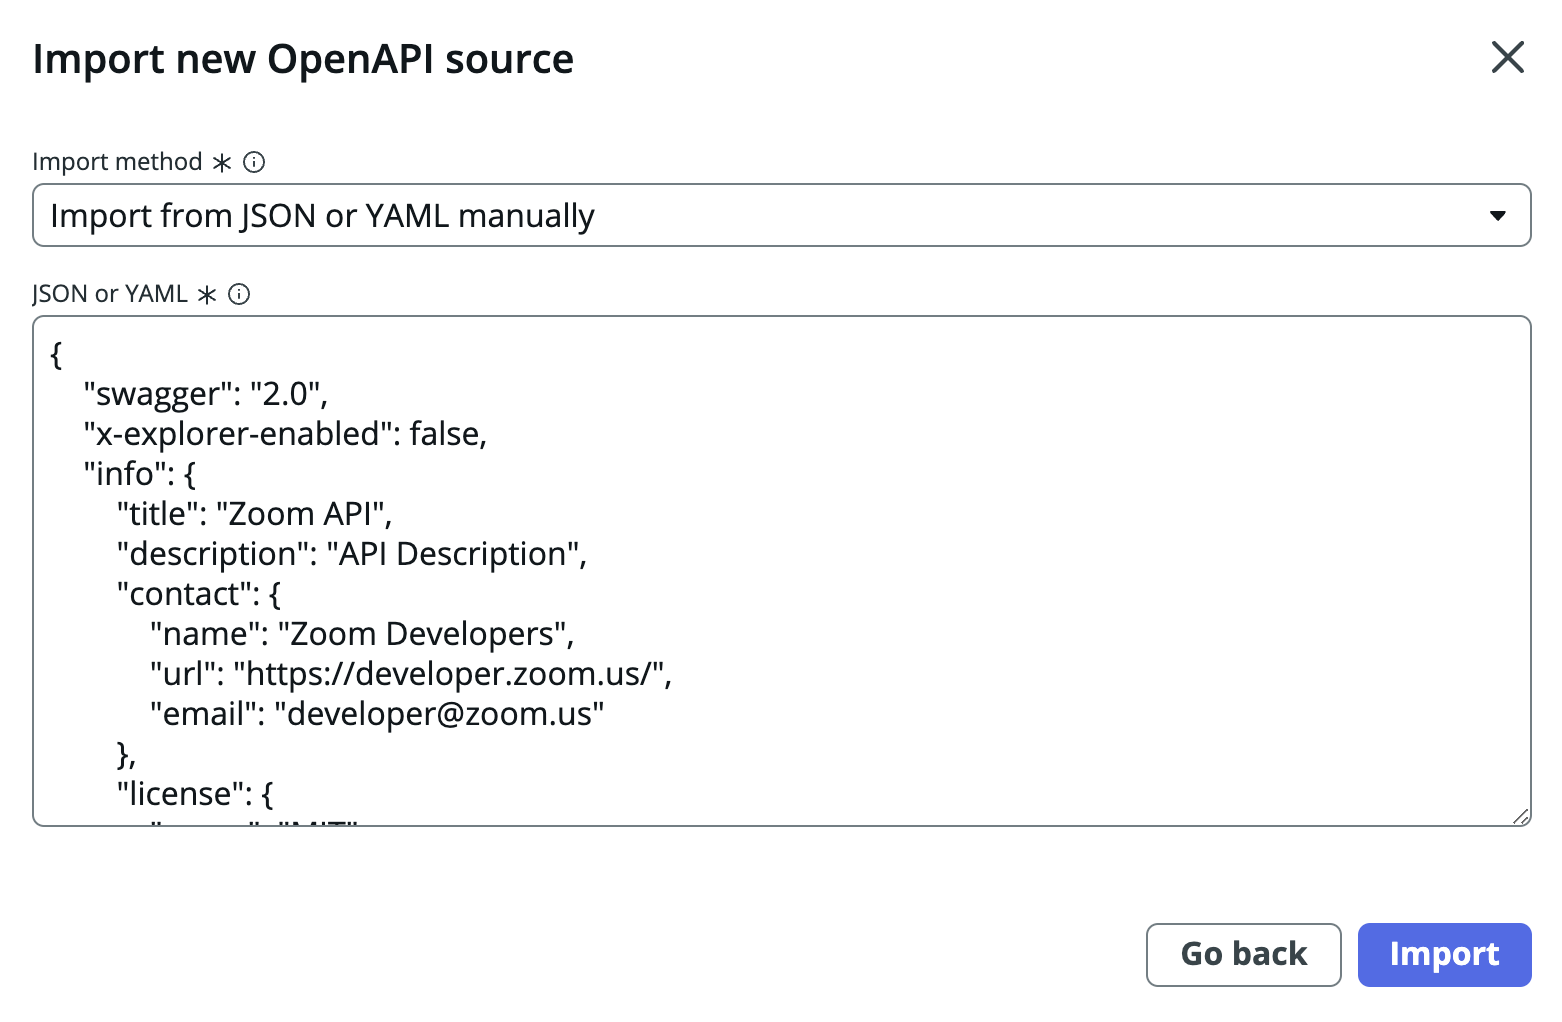Click the "license": { line
The image size is (1562, 1022).
pyautogui.click(x=195, y=794)
